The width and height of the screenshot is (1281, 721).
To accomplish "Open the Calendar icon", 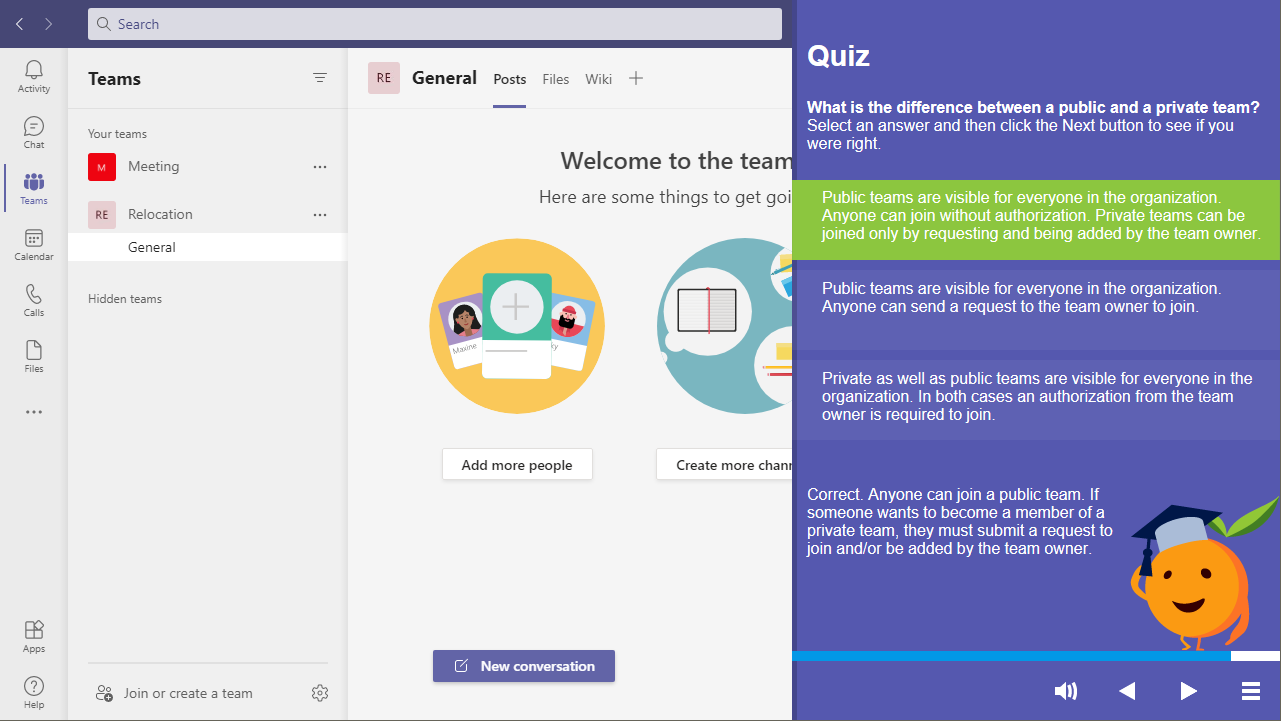I will 34,244.
